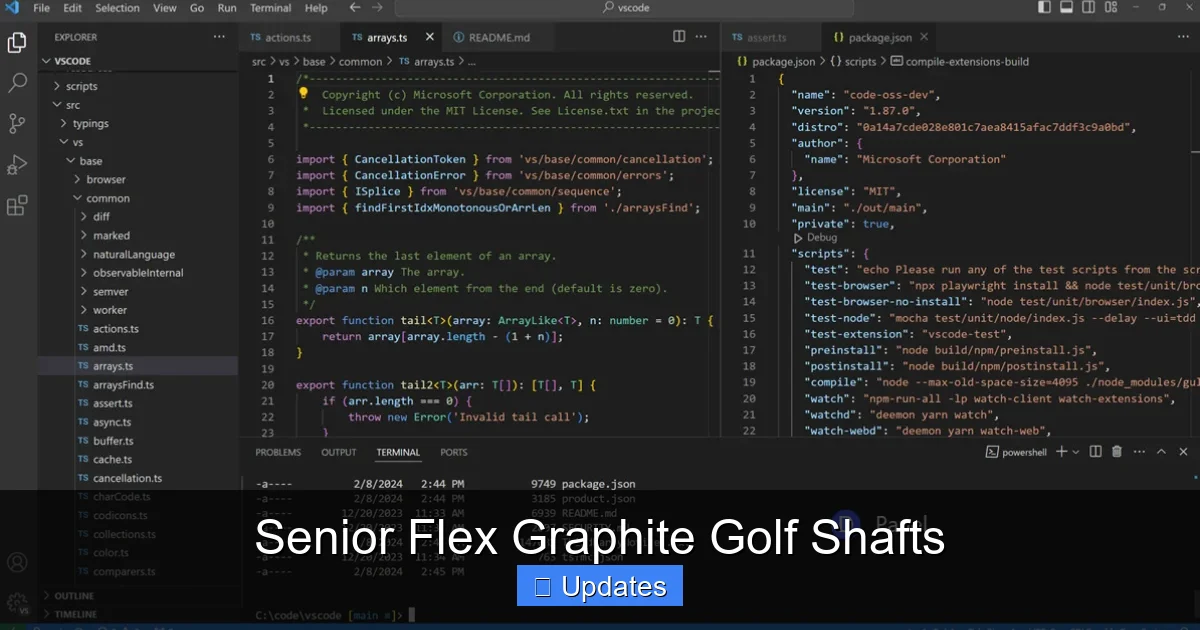Click the Updates overlay button
This screenshot has height=630, width=1200.
pos(600,586)
